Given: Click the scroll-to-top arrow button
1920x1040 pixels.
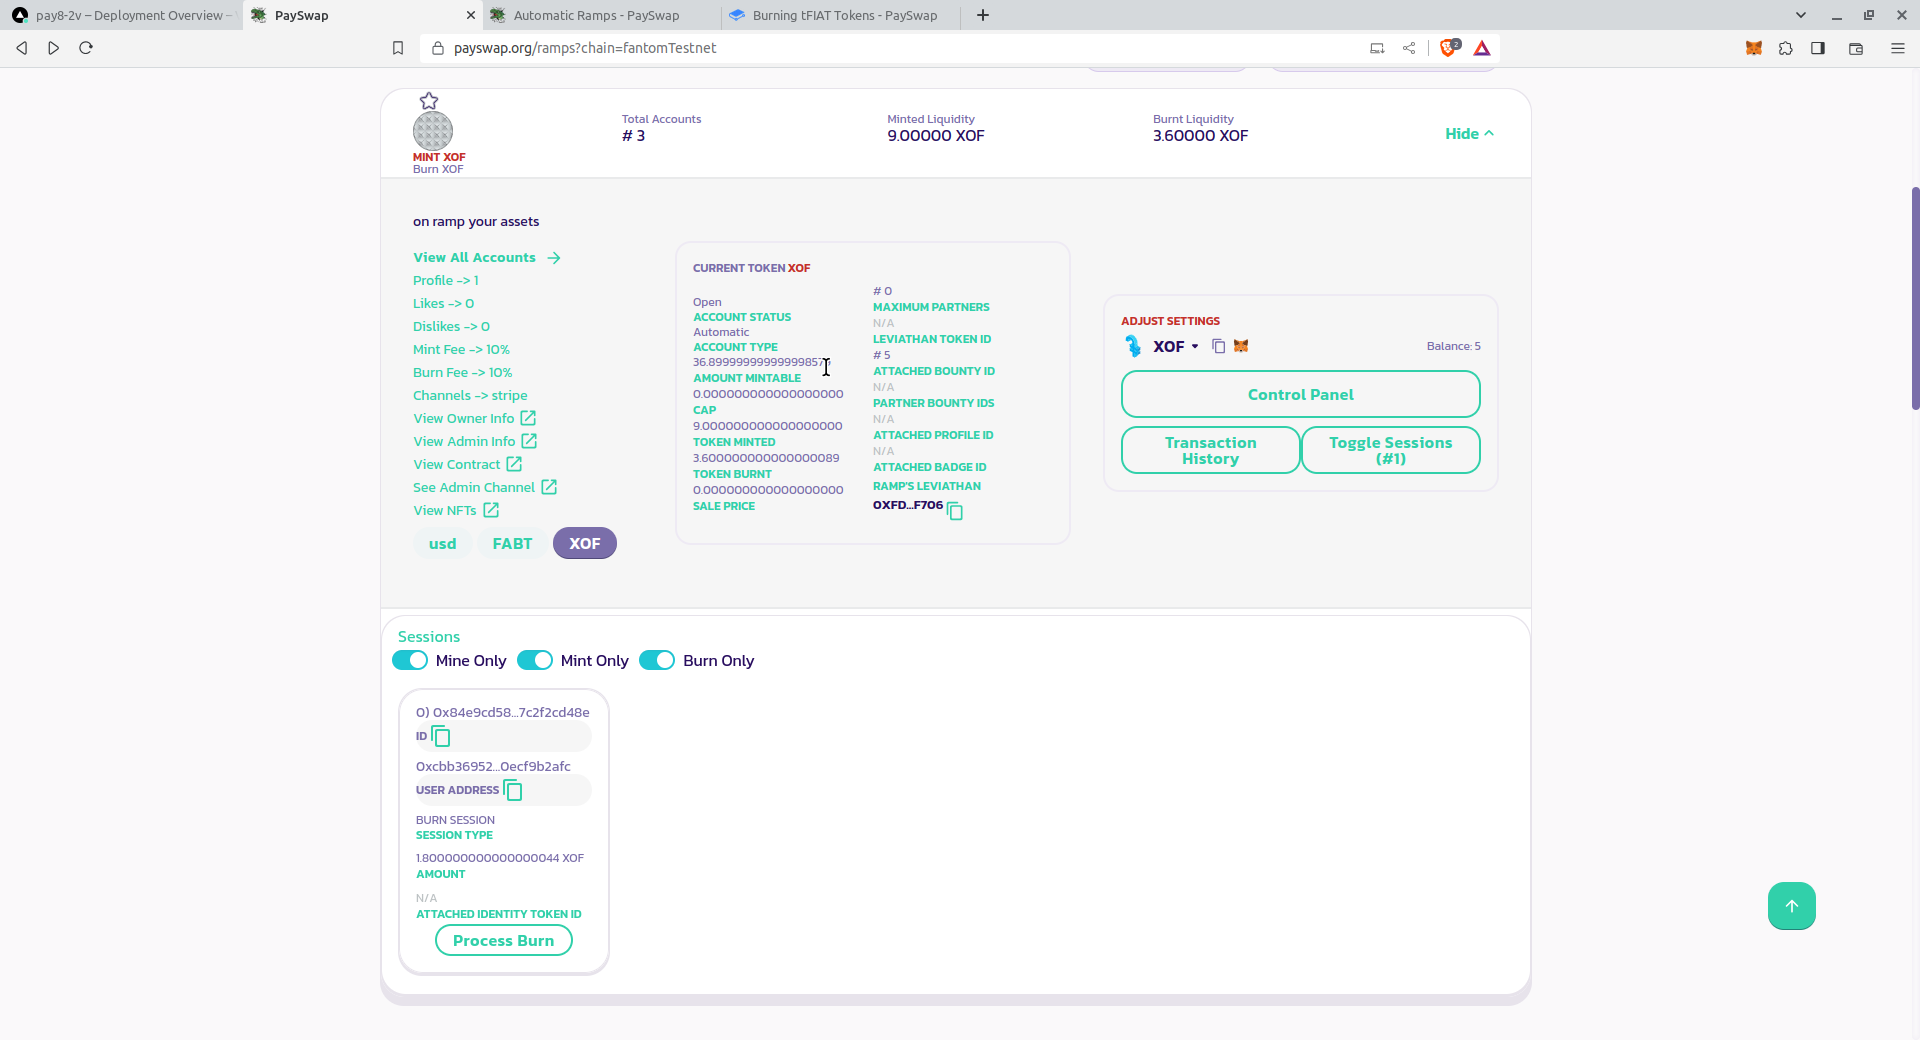Looking at the screenshot, I should [x=1791, y=906].
